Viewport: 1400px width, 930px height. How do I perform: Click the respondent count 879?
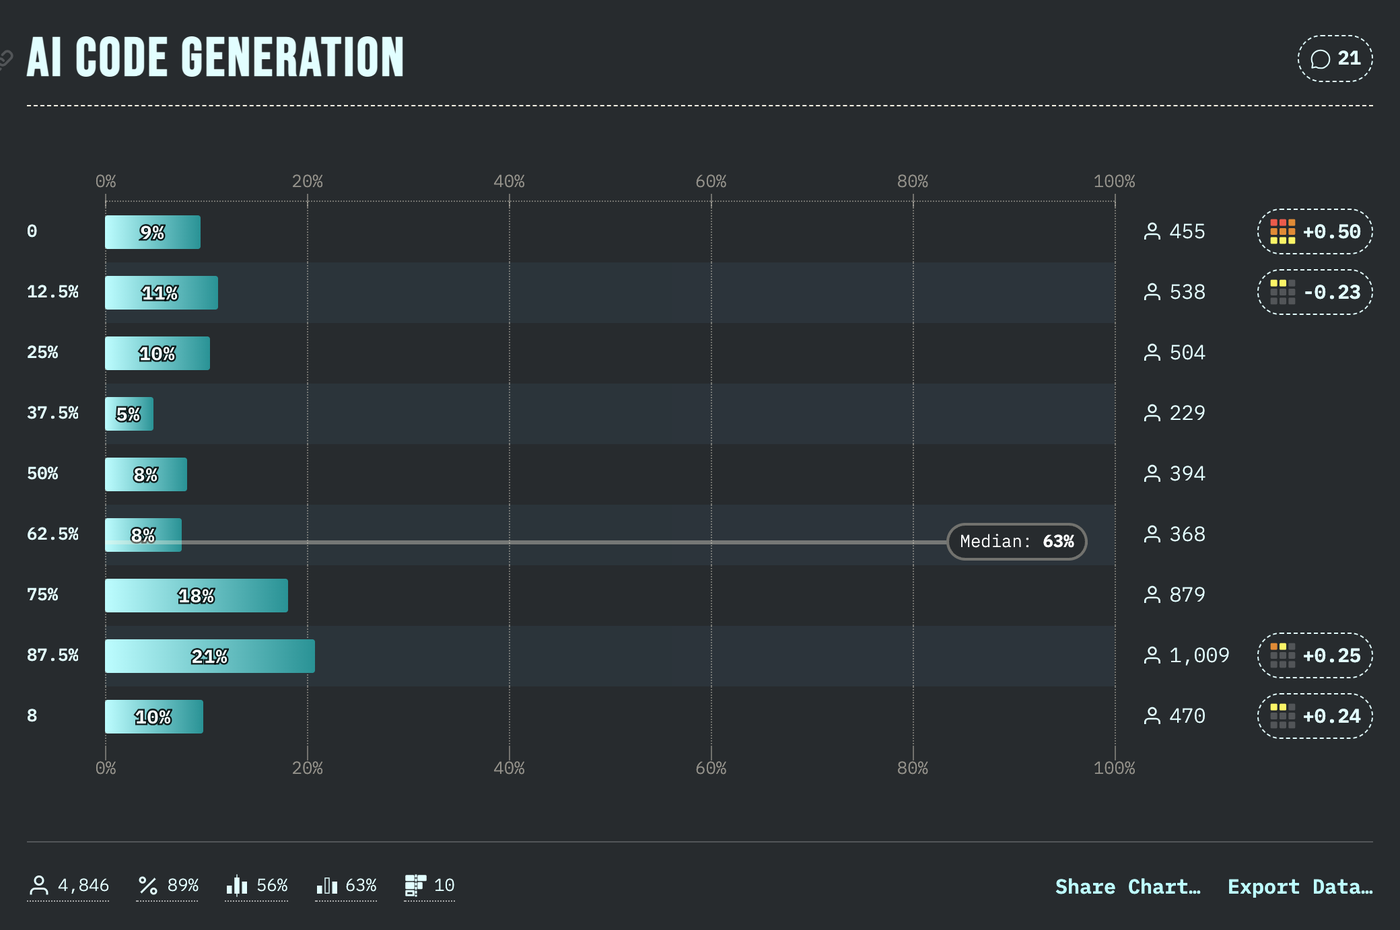tap(1188, 595)
